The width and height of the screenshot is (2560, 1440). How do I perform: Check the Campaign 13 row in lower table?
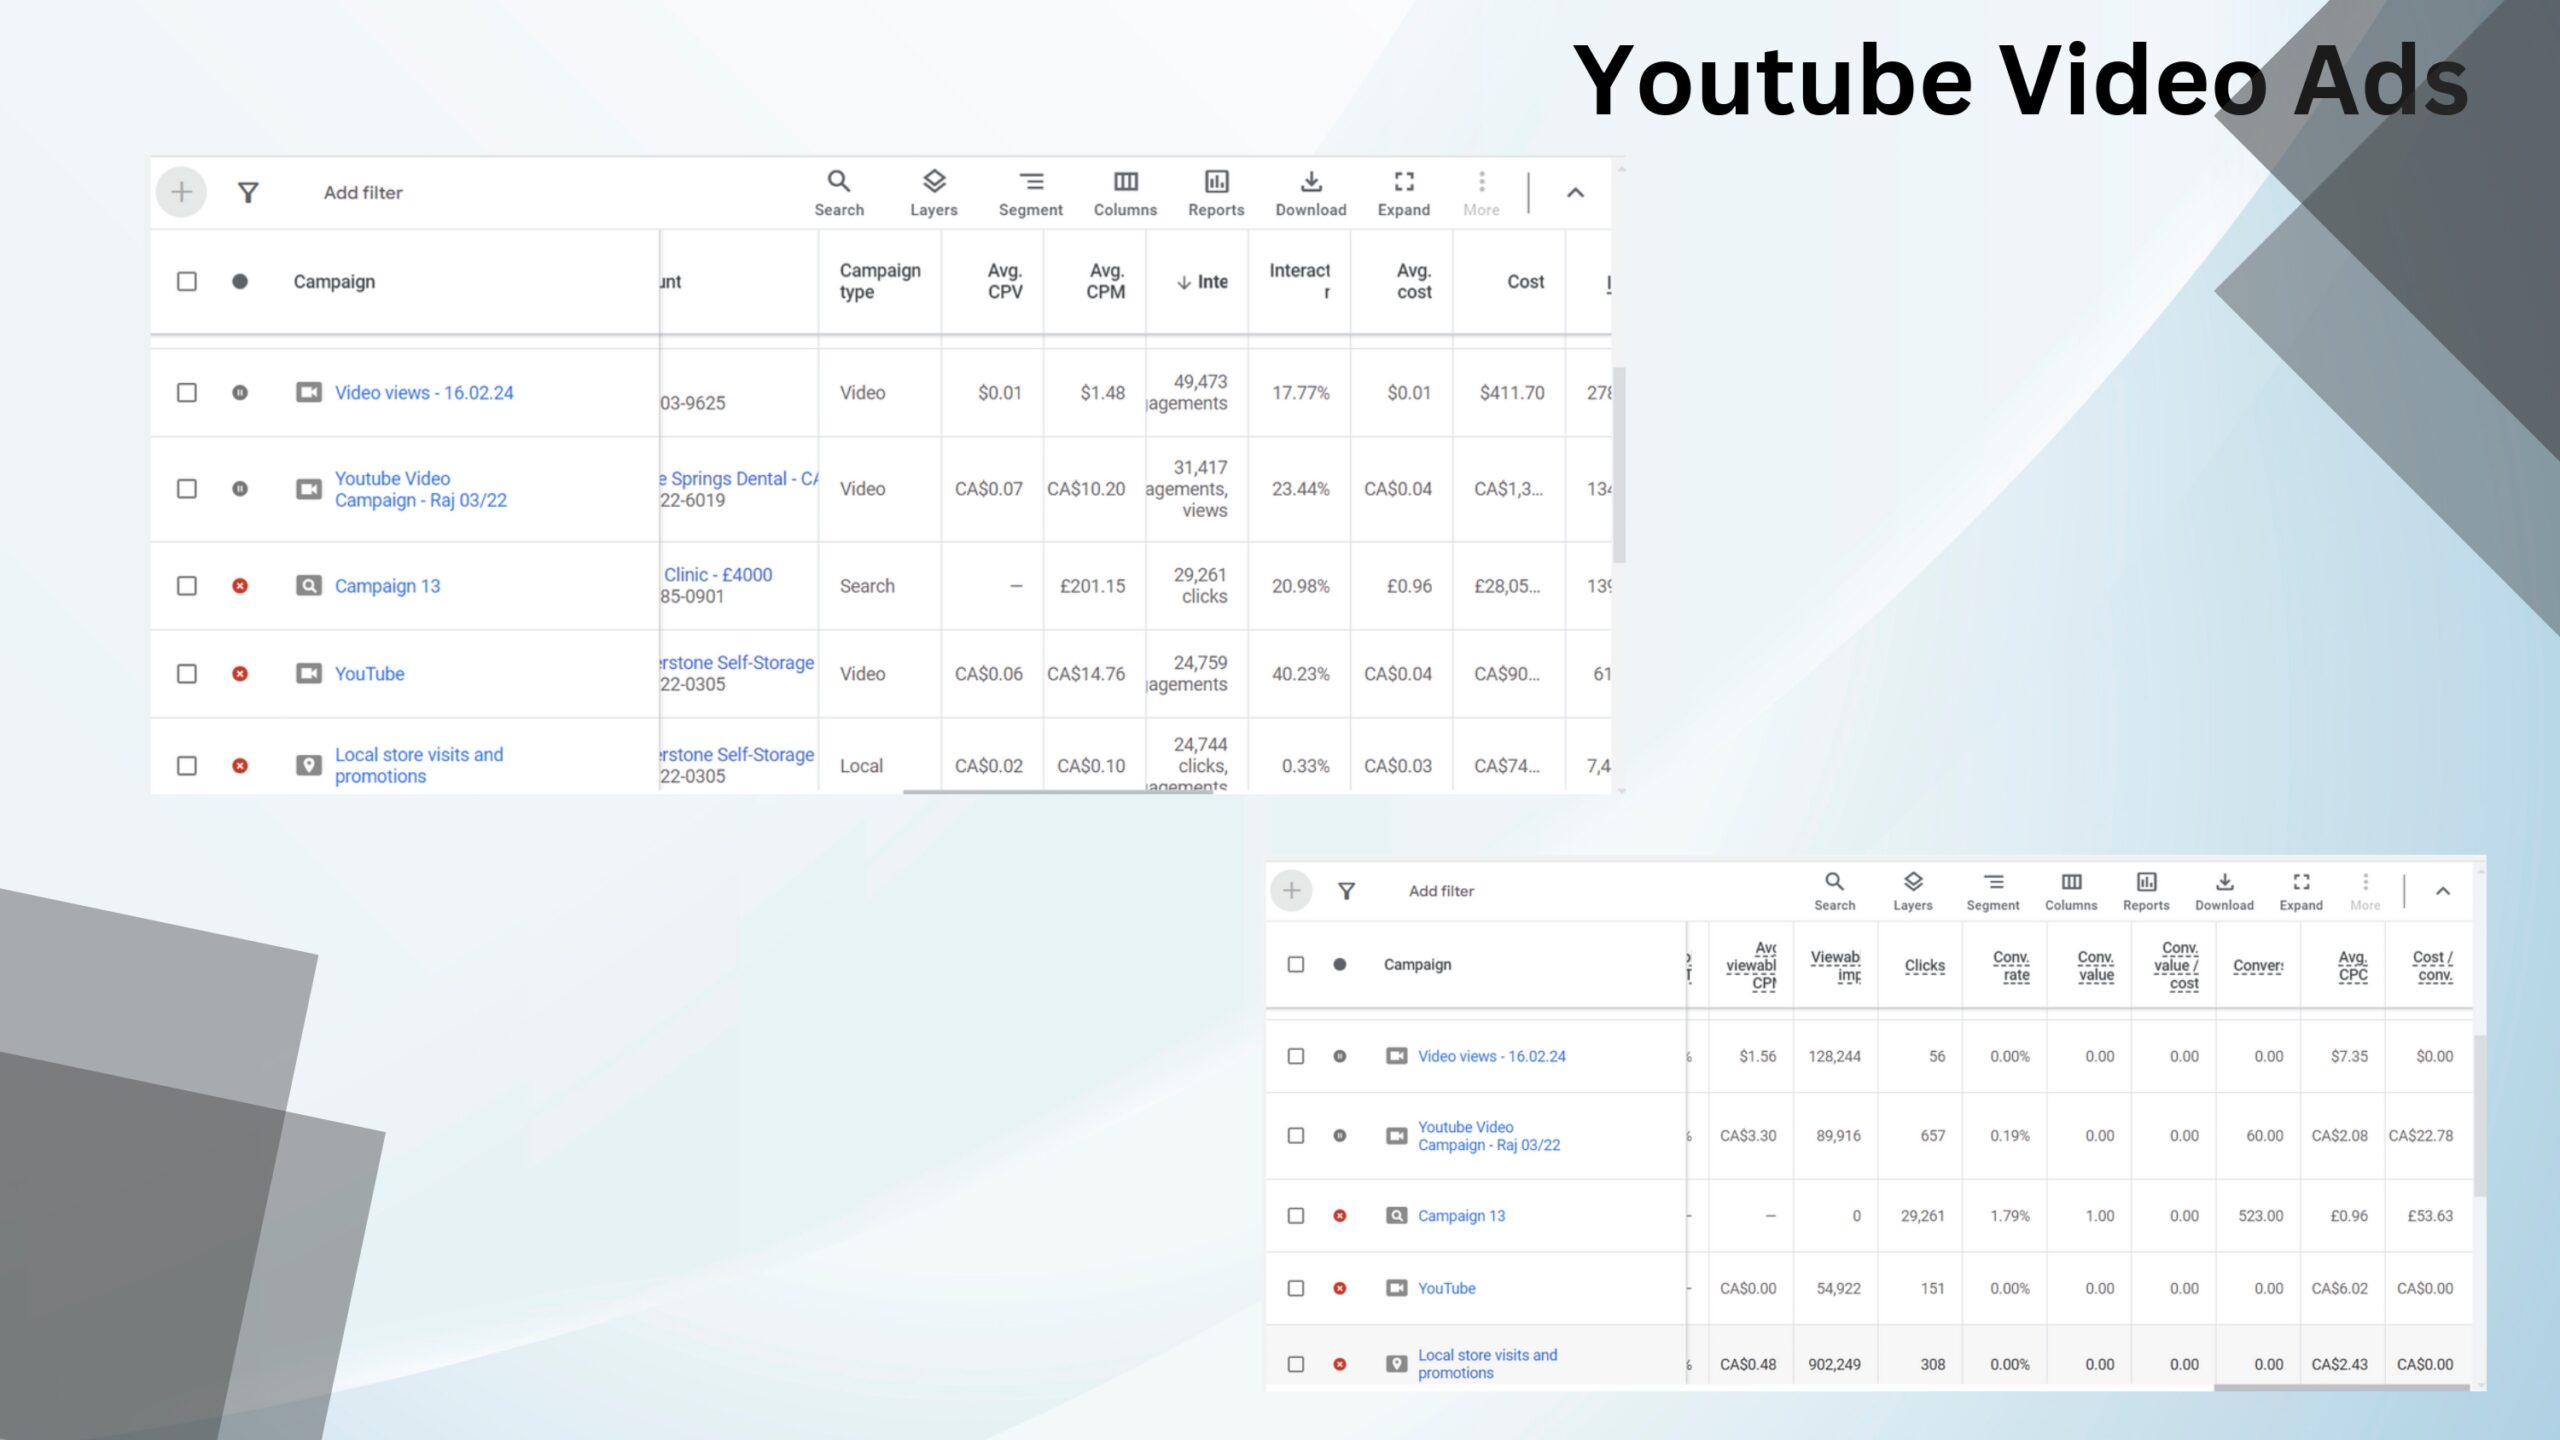point(1295,1215)
